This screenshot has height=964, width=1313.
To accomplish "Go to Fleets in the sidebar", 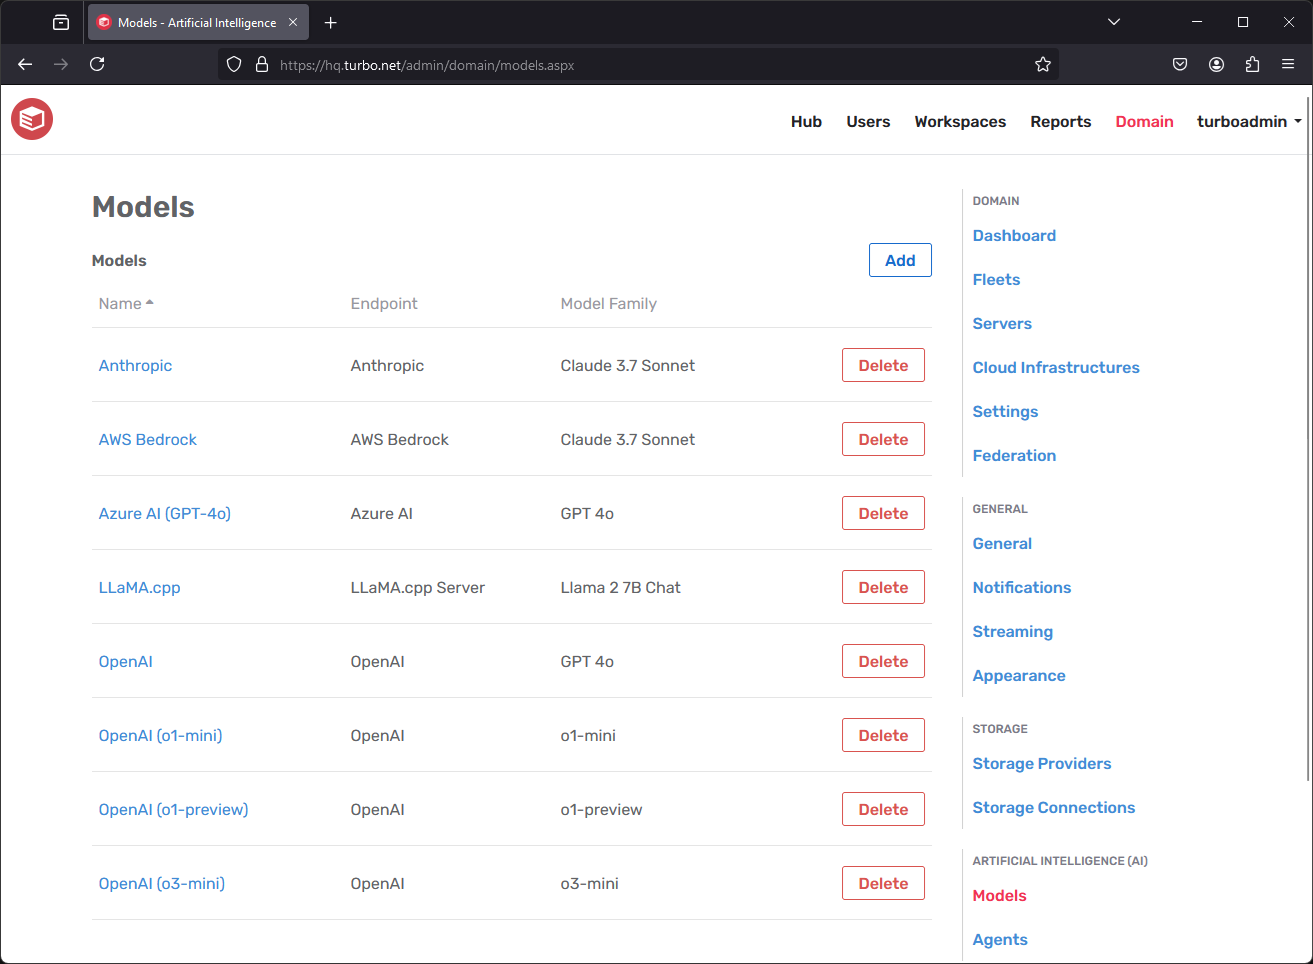I will [x=996, y=280].
